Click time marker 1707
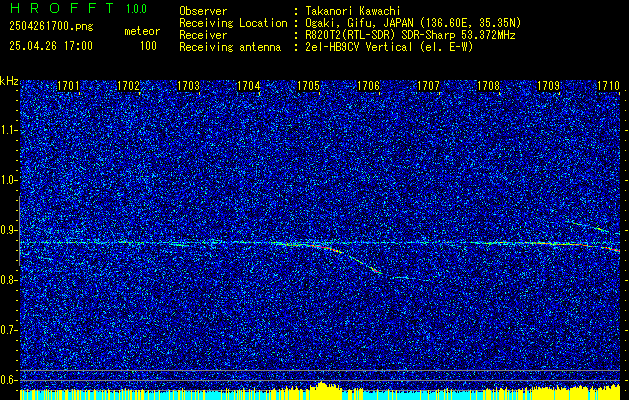This screenshot has width=629, height=400. point(428,86)
